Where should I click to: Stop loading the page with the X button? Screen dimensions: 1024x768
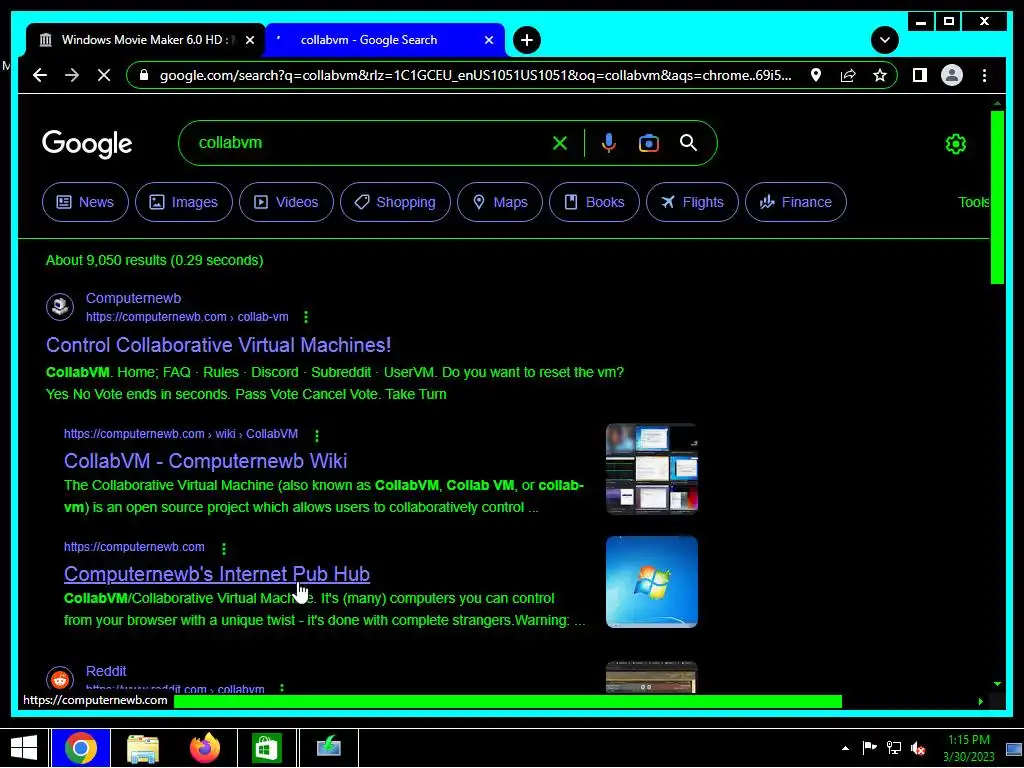(104, 75)
